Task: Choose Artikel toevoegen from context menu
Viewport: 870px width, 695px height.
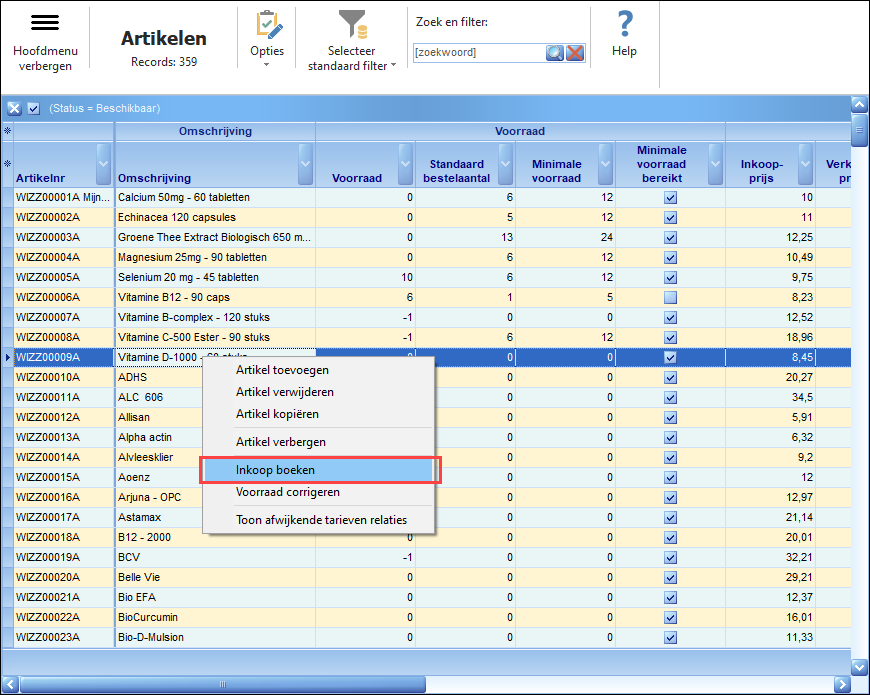Action: (x=318, y=370)
